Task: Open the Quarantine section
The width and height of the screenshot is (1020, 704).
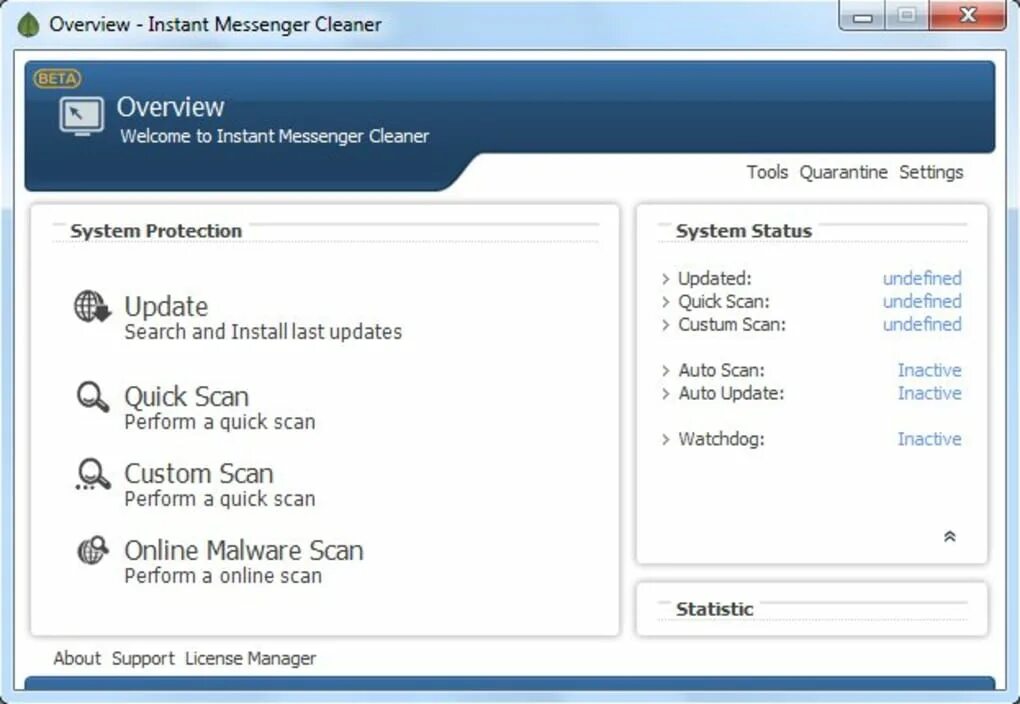Action: 843,172
